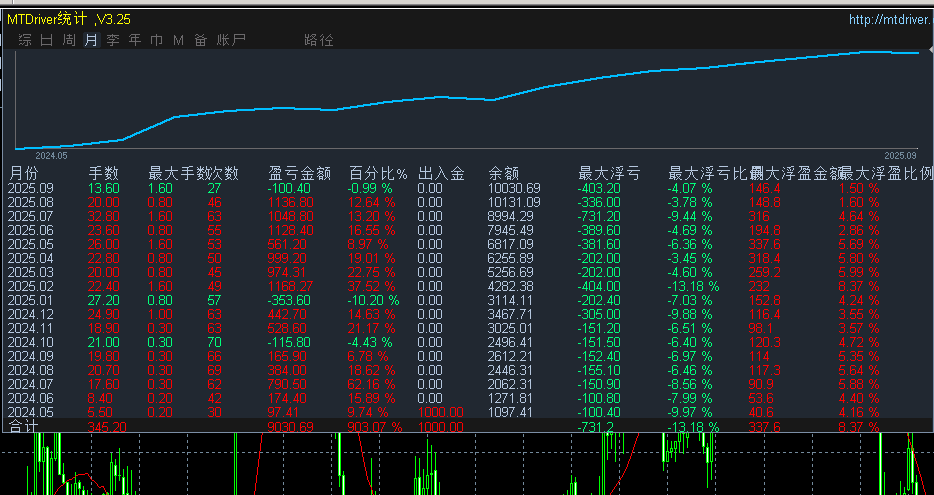This screenshot has width=934, height=495.
Task: Click the 合计 totals row label
Action: pyautogui.click(x=25, y=426)
